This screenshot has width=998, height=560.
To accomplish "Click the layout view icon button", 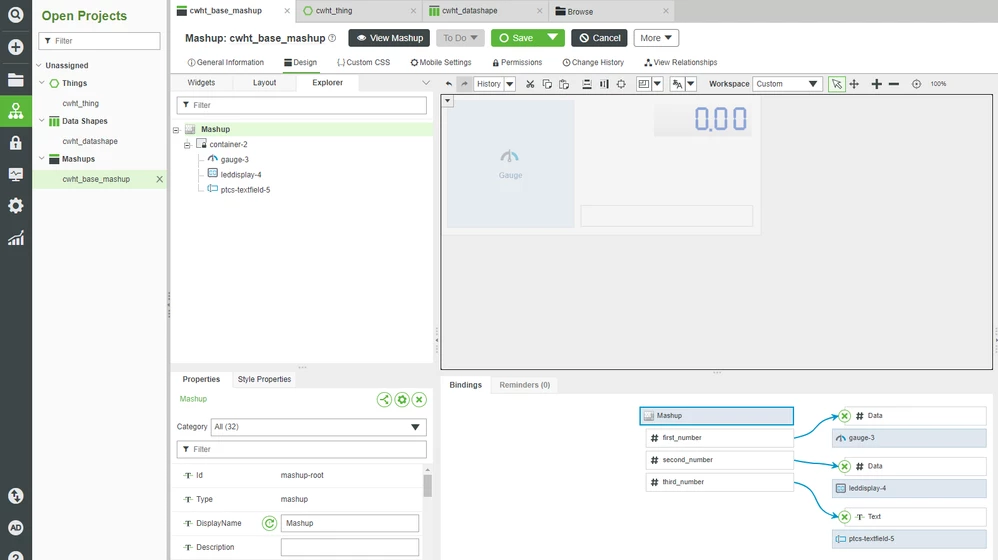I will [x=644, y=84].
